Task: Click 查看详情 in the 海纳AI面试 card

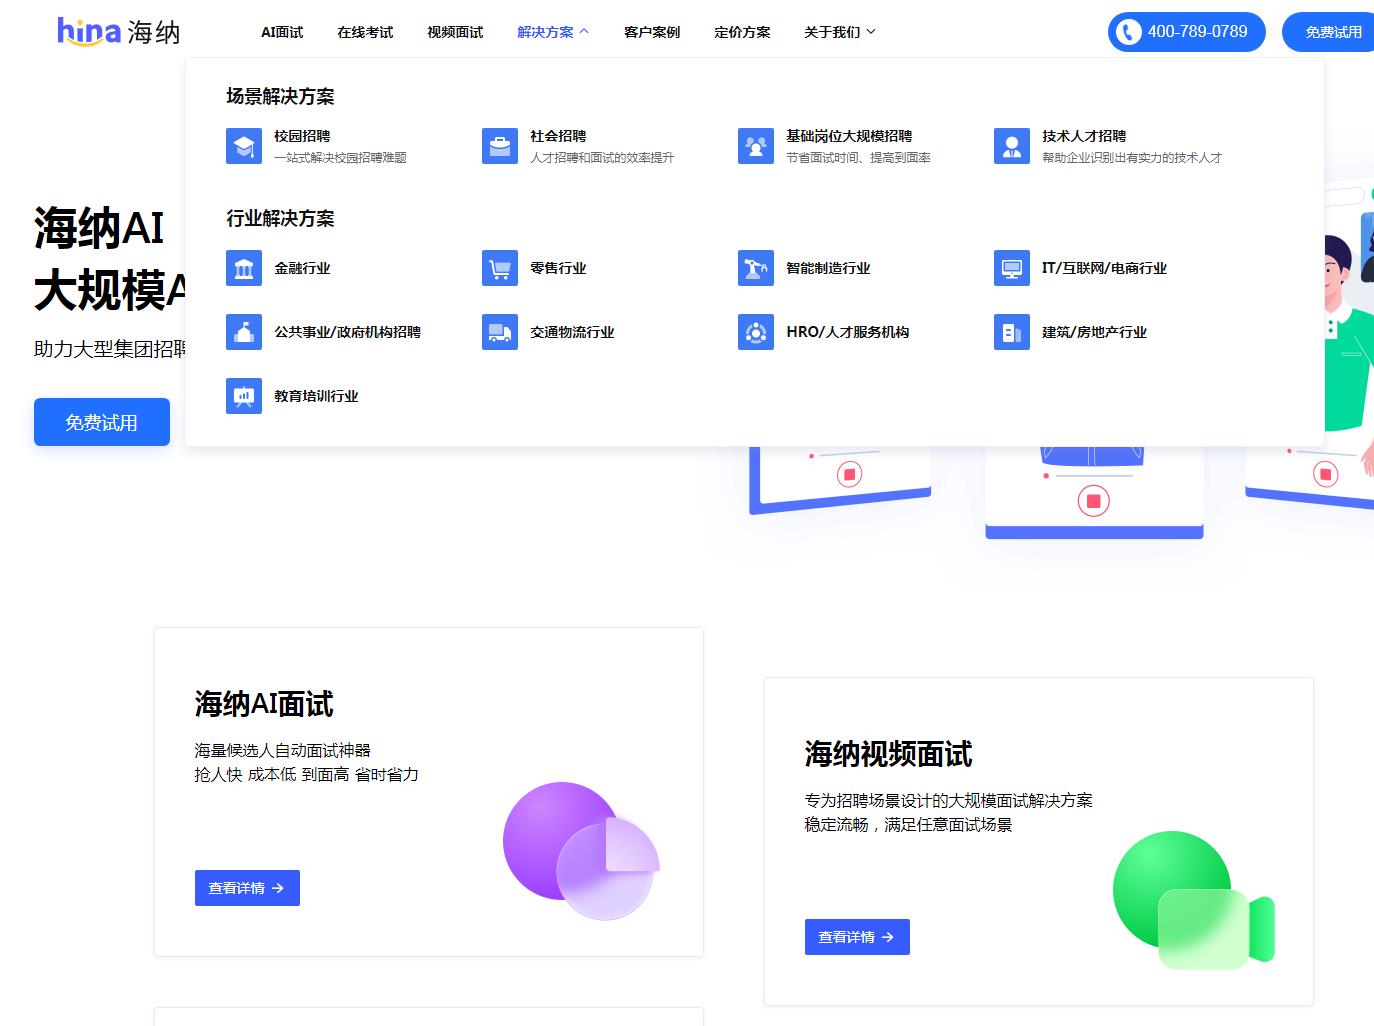Action: (247, 888)
